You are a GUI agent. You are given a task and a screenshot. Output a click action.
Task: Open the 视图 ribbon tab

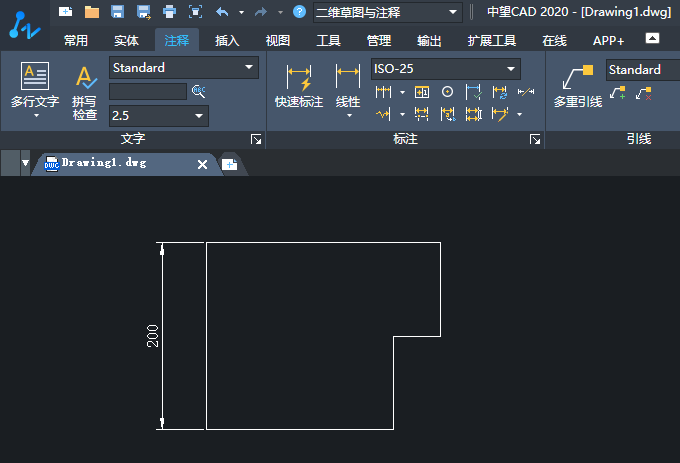coord(278,40)
